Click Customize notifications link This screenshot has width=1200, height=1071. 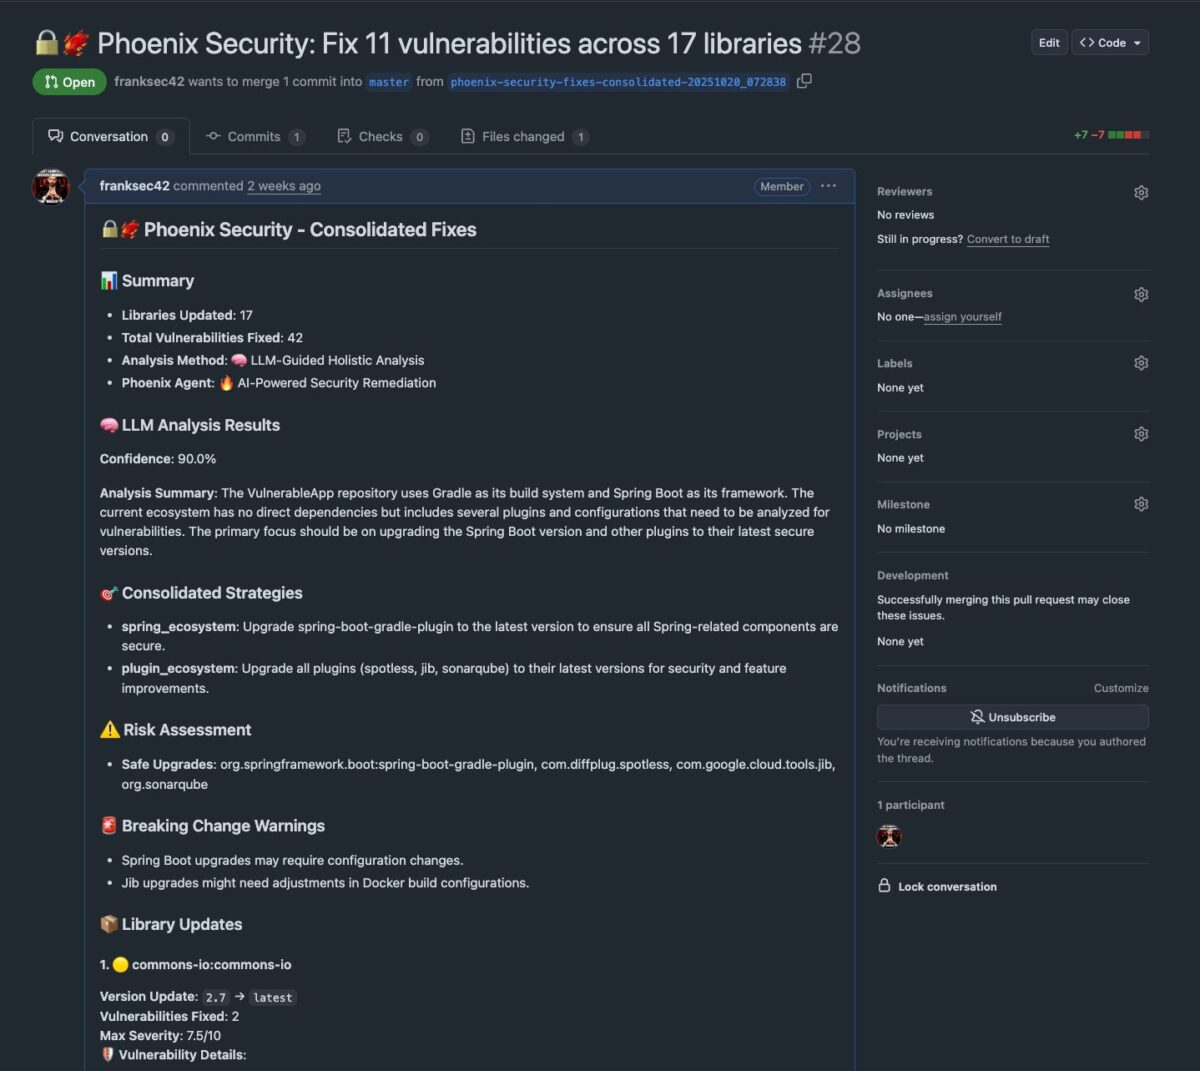pyautogui.click(x=1121, y=688)
